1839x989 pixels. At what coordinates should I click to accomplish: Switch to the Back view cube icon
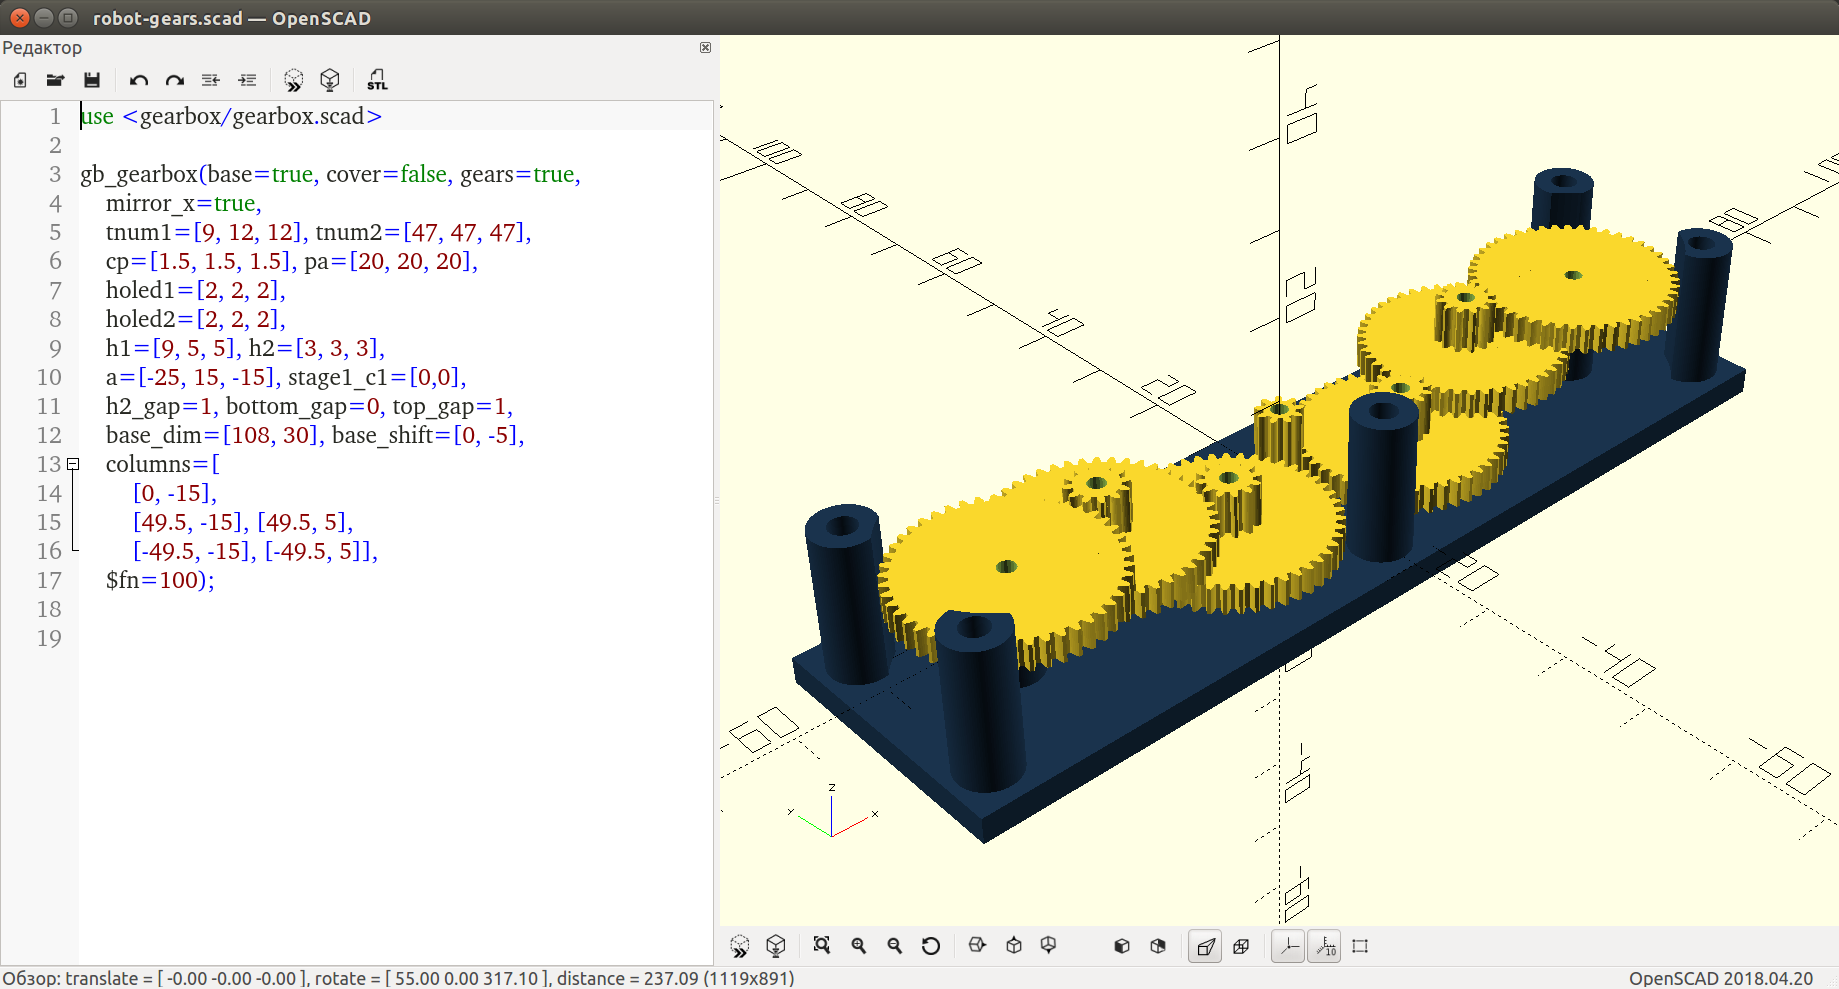[1158, 946]
